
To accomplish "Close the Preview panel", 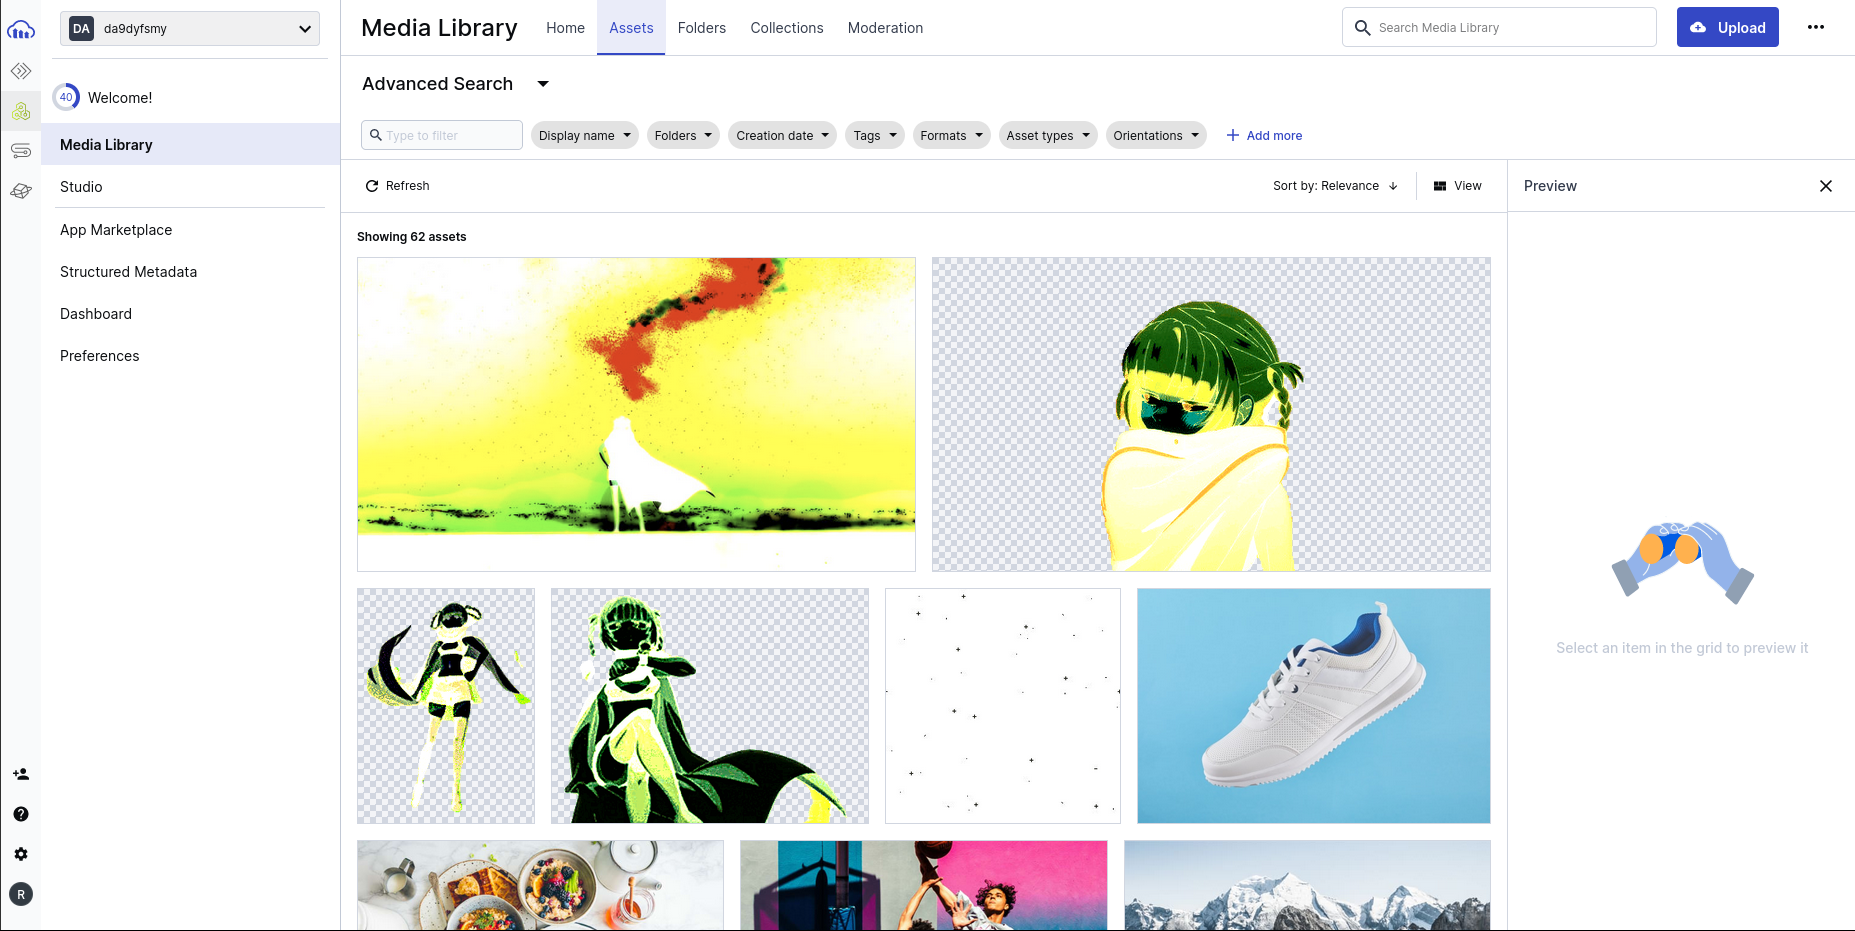I will tap(1826, 186).
